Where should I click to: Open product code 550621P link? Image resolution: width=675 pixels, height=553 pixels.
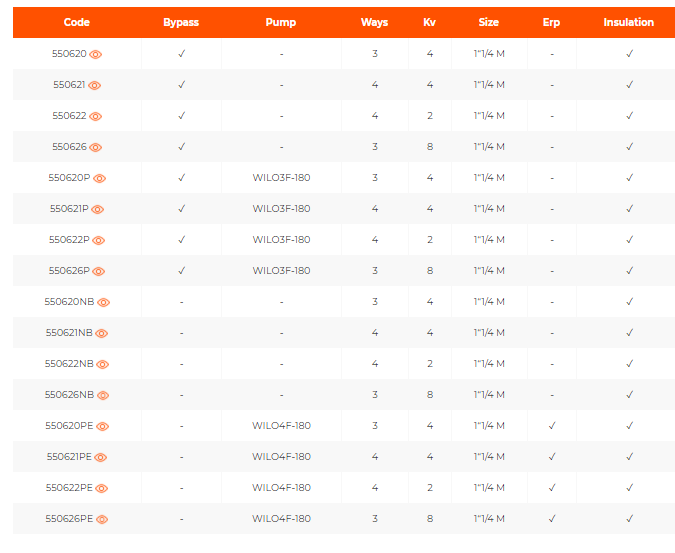(x=69, y=209)
